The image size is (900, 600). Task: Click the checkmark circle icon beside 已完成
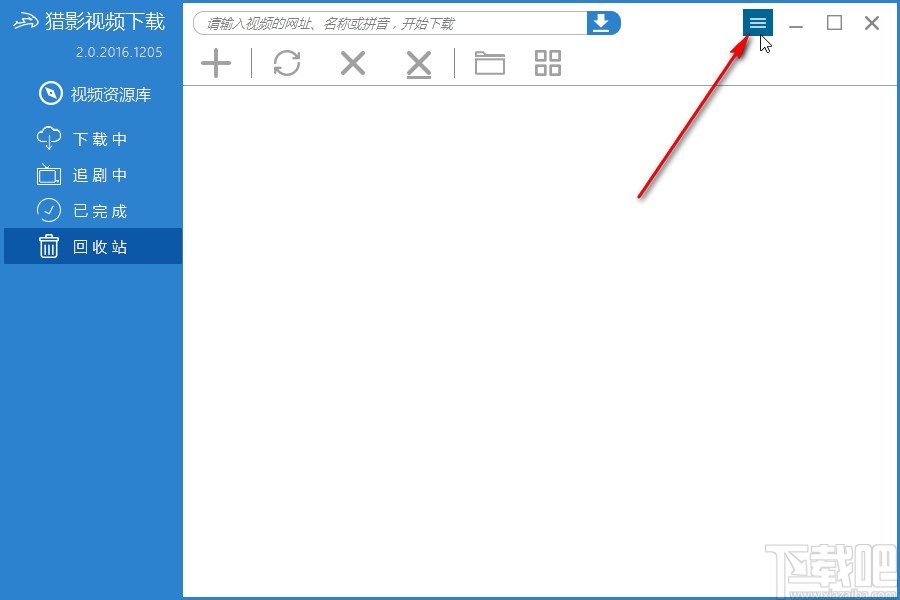49,211
